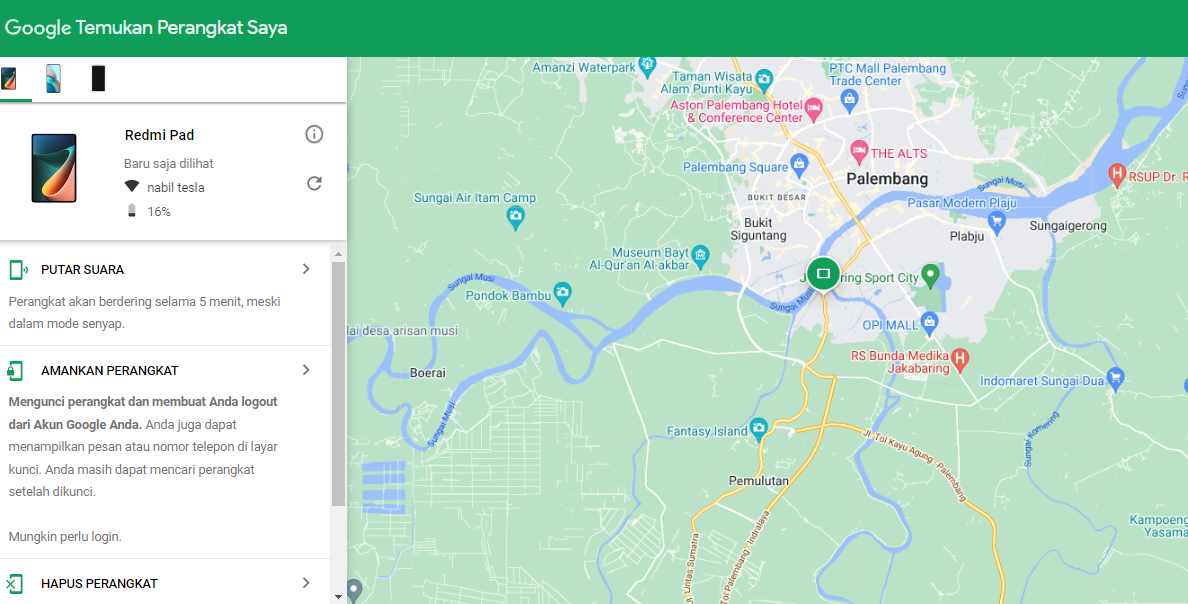Click the Hapus Perangkat erase icon
1188x604 pixels.
click(14, 584)
